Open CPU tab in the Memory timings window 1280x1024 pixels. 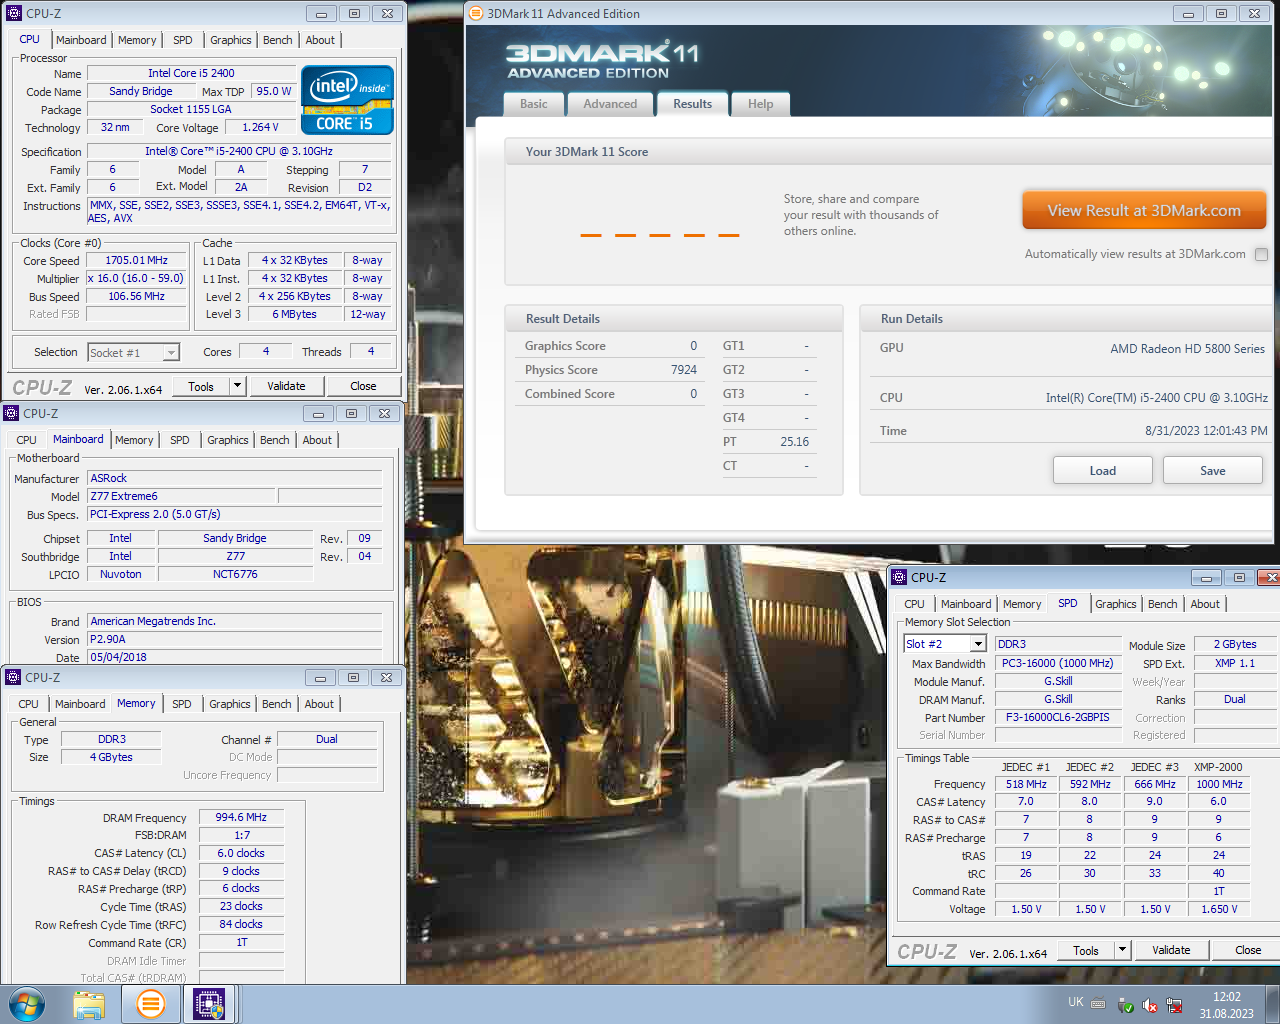click(x=29, y=704)
